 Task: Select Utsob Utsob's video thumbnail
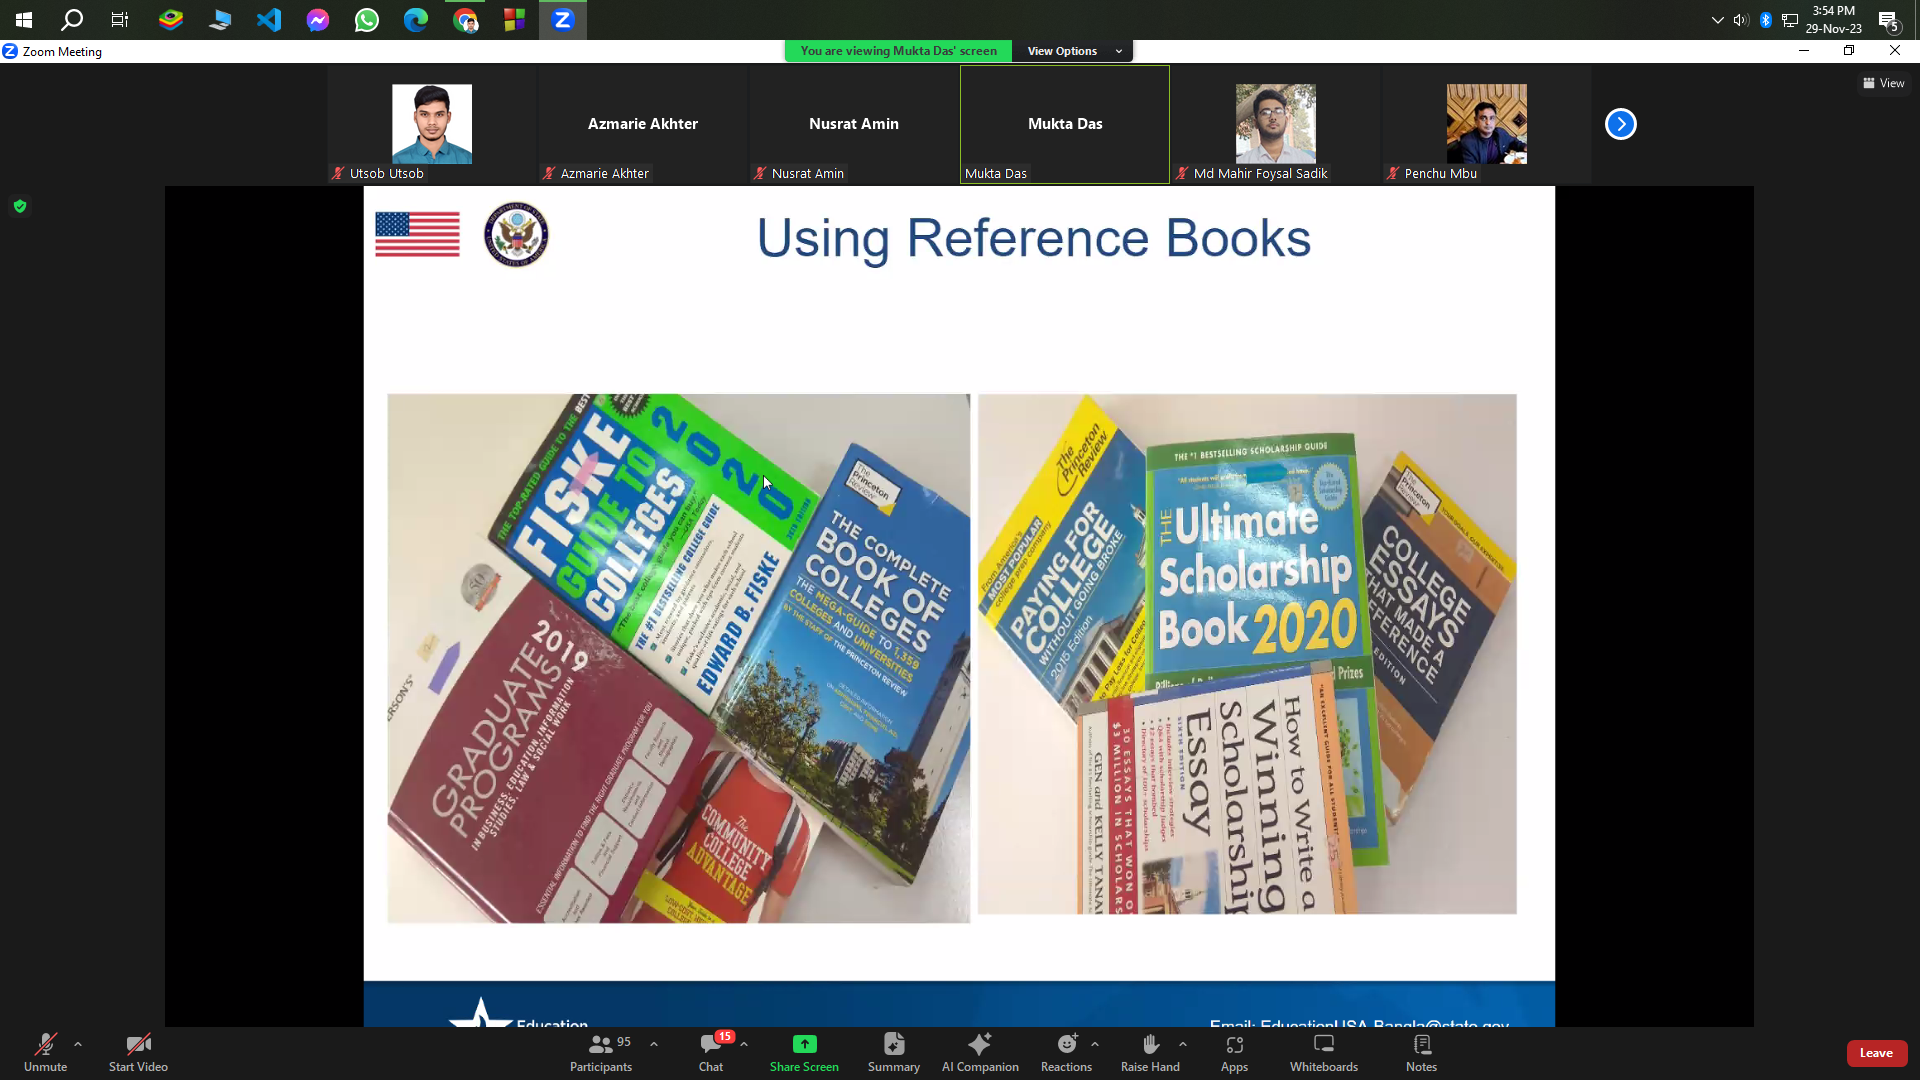[x=431, y=124]
